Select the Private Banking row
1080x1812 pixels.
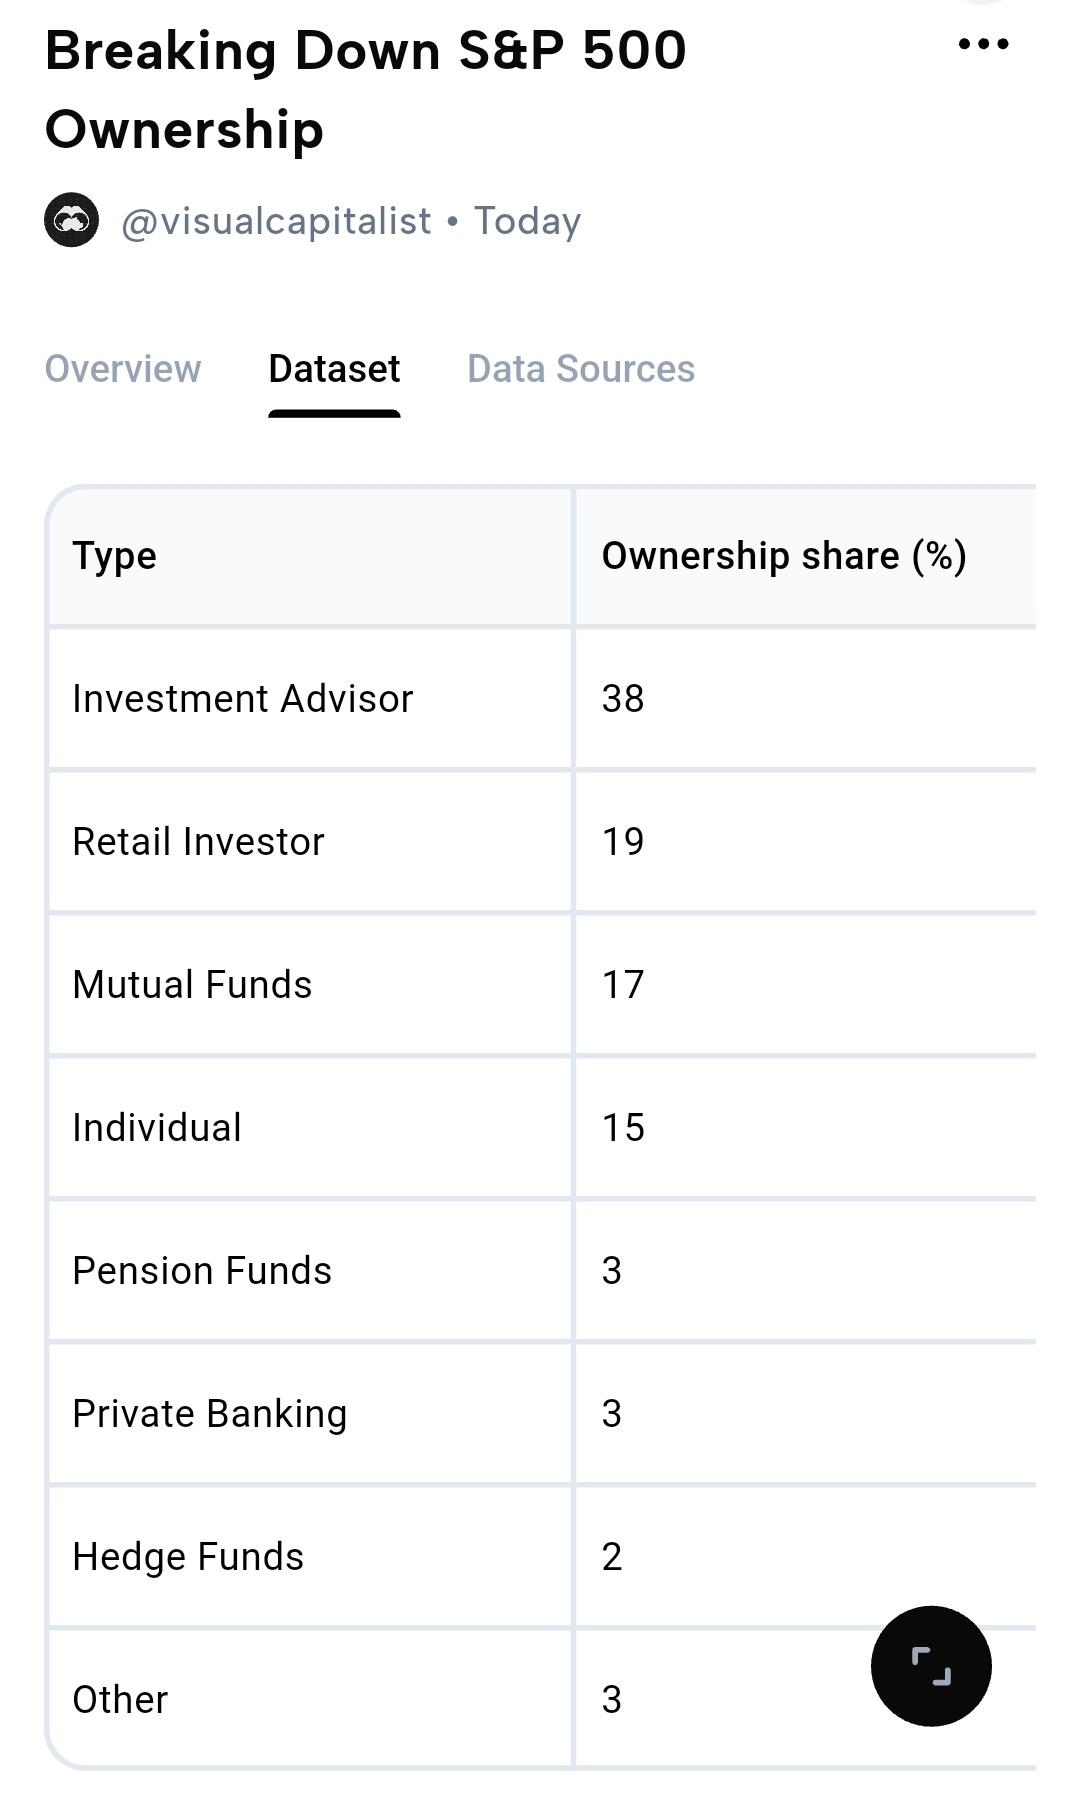tap(542, 1414)
